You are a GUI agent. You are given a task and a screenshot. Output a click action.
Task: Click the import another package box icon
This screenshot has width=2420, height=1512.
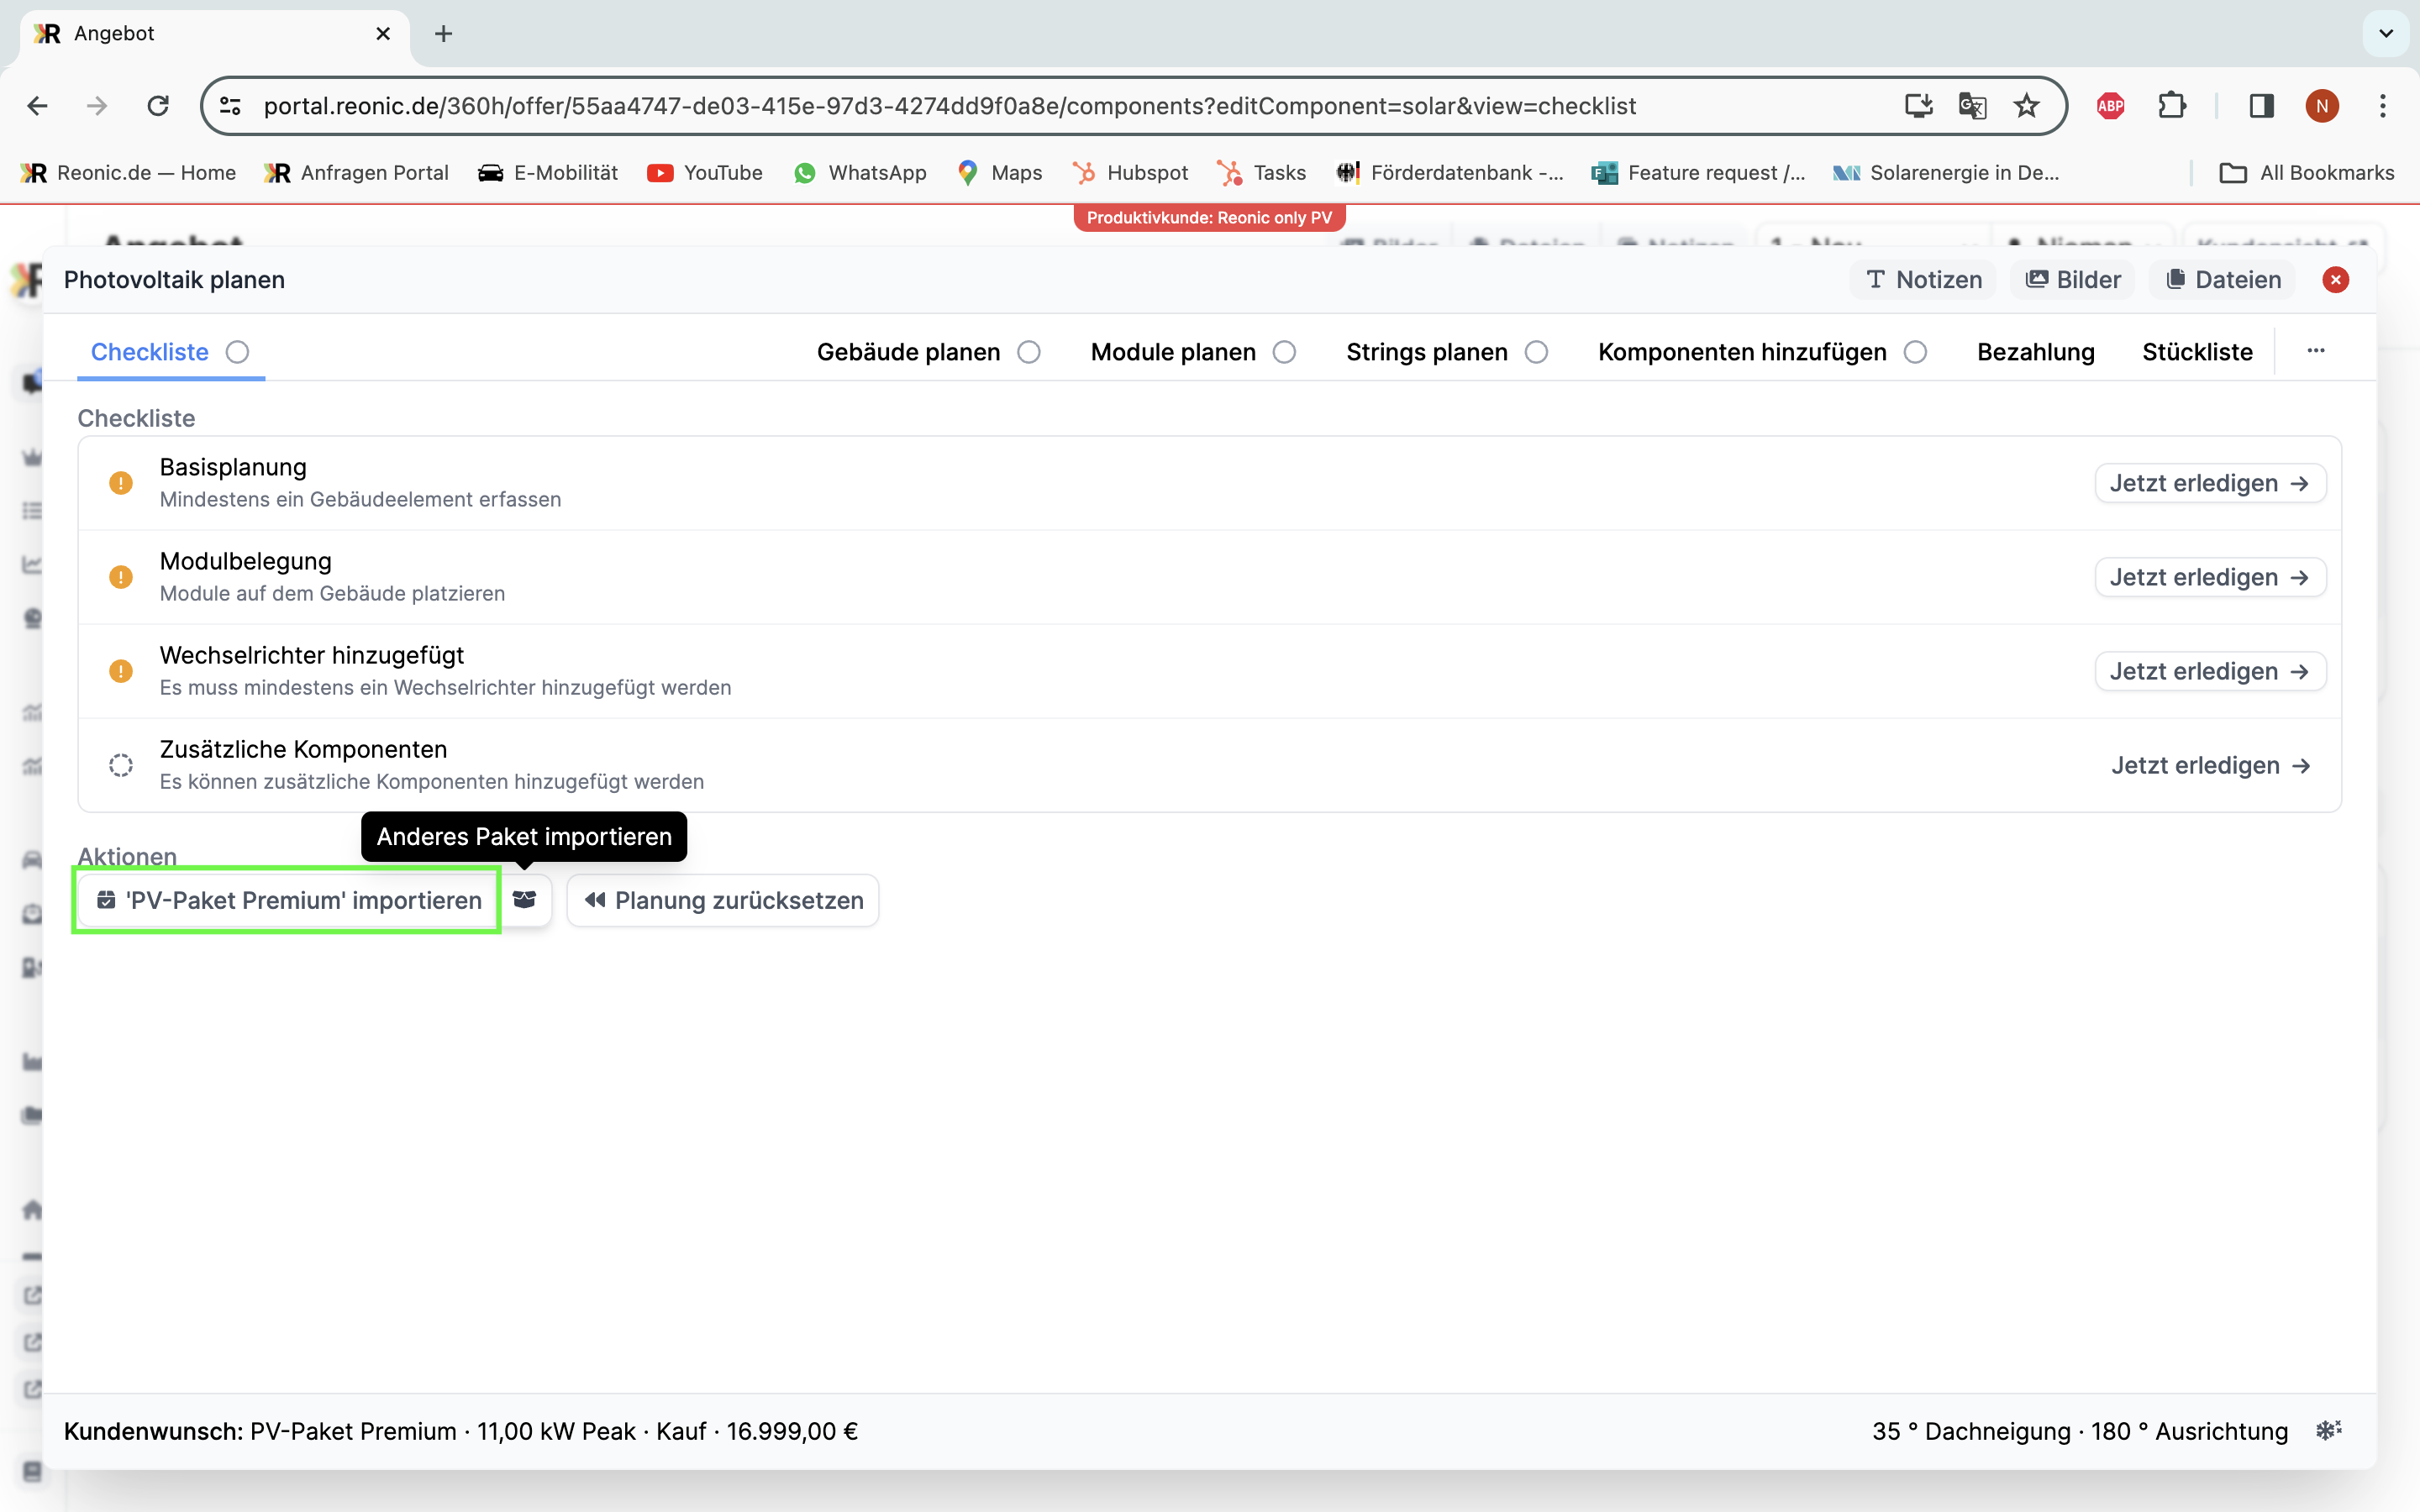[x=525, y=900]
